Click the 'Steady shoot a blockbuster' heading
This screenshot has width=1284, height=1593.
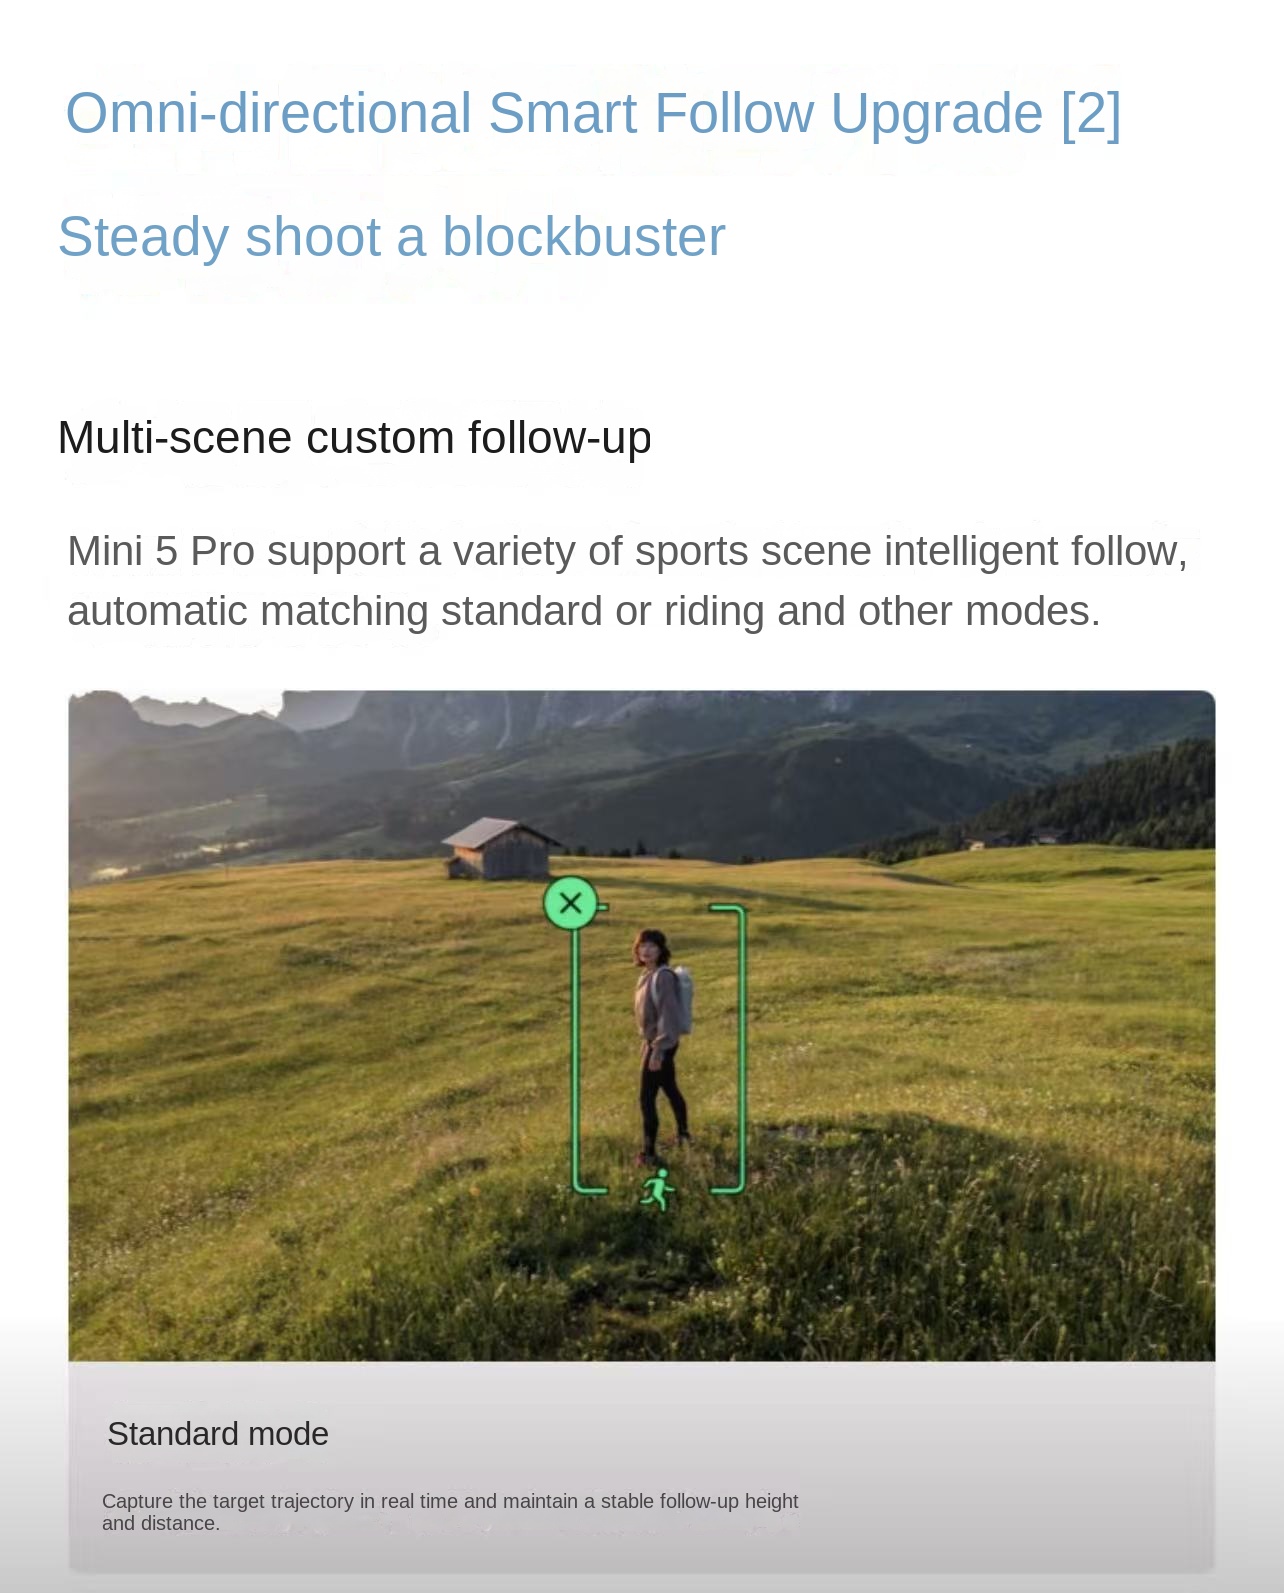pos(391,237)
